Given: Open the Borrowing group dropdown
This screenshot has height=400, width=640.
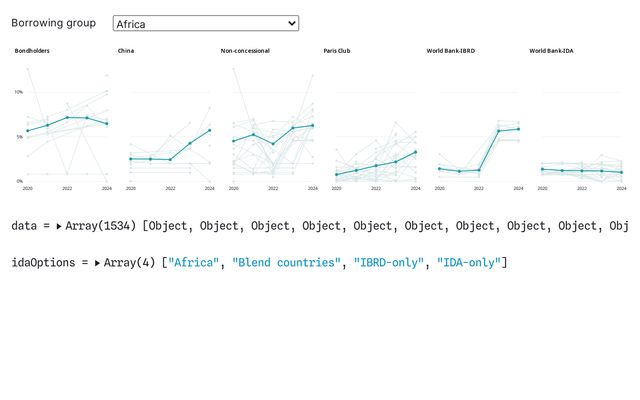Looking at the screenshot, I should click(205, 23).
